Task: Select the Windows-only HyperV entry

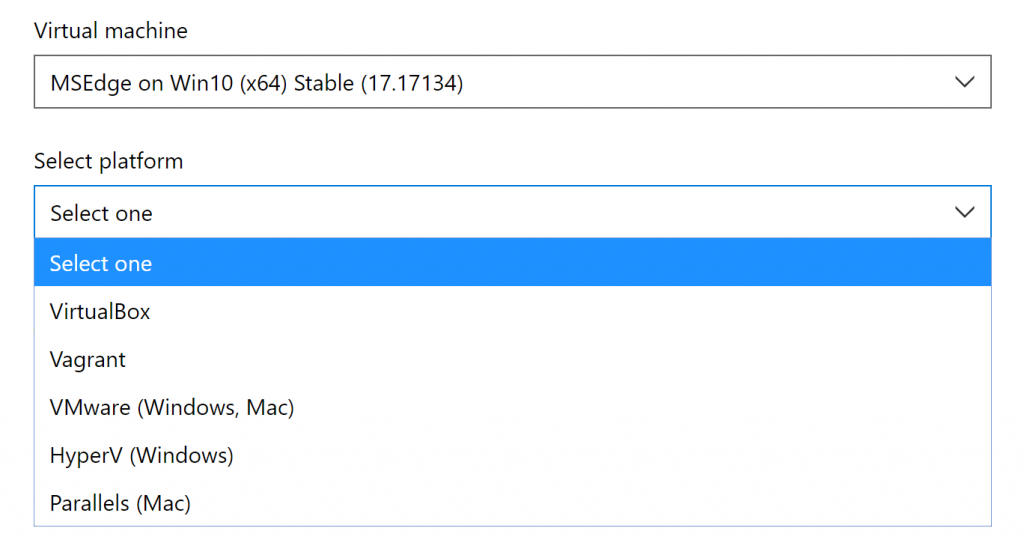Action: (x=141, y=456)
